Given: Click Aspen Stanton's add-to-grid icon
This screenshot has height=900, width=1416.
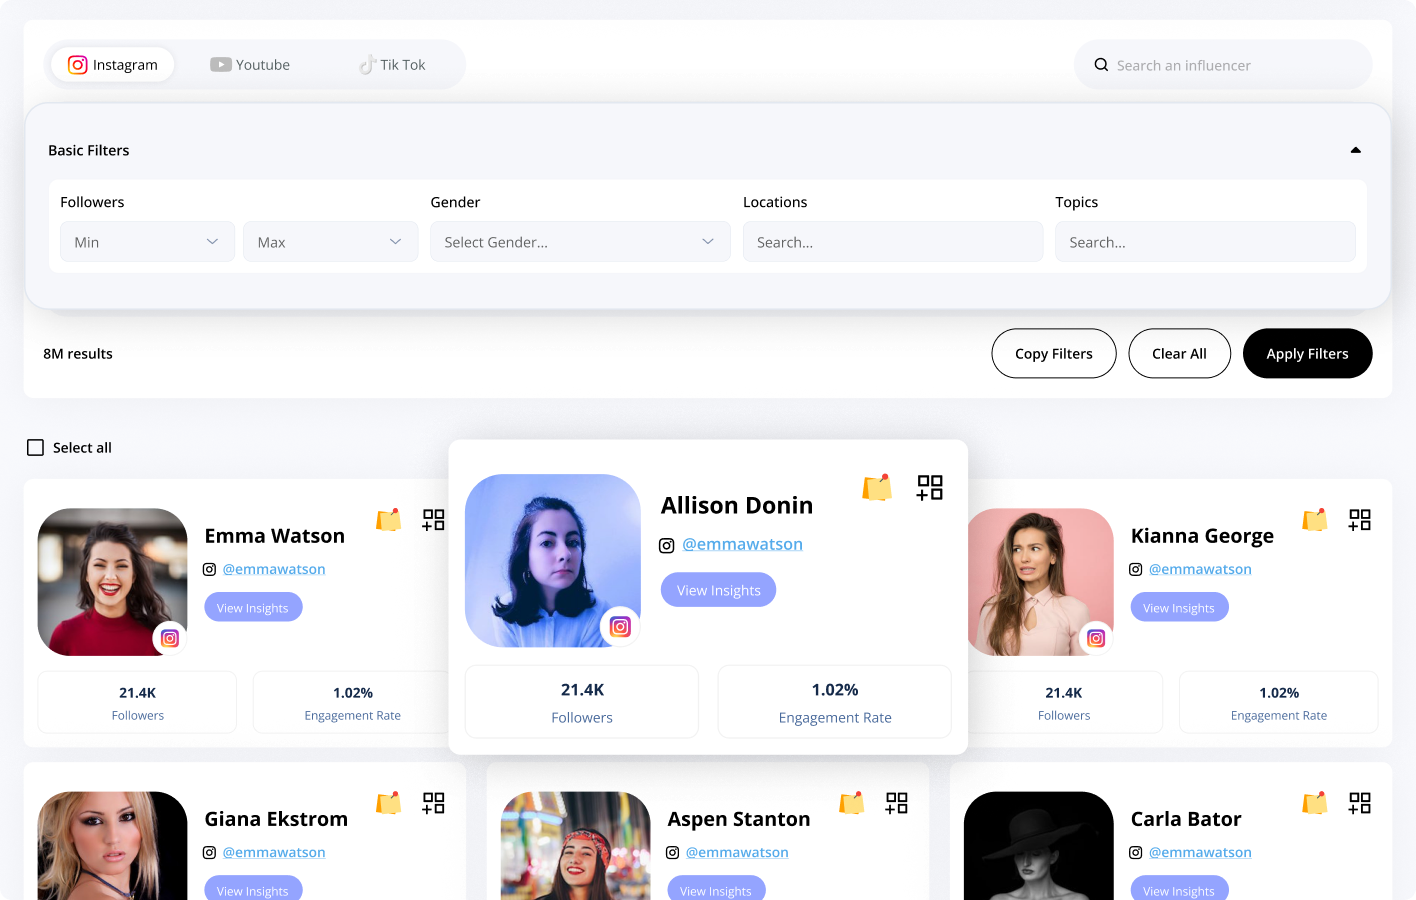Looking at the screenshot, I should point(896,803).
